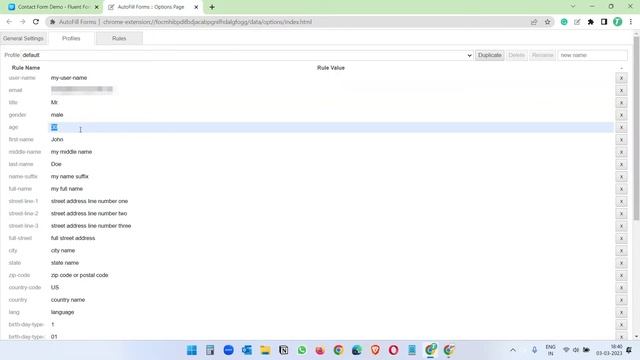The width and height of the screenshot is (640, 360).
Task: Click 'street address line number two' value
Action: pos(89,213)
